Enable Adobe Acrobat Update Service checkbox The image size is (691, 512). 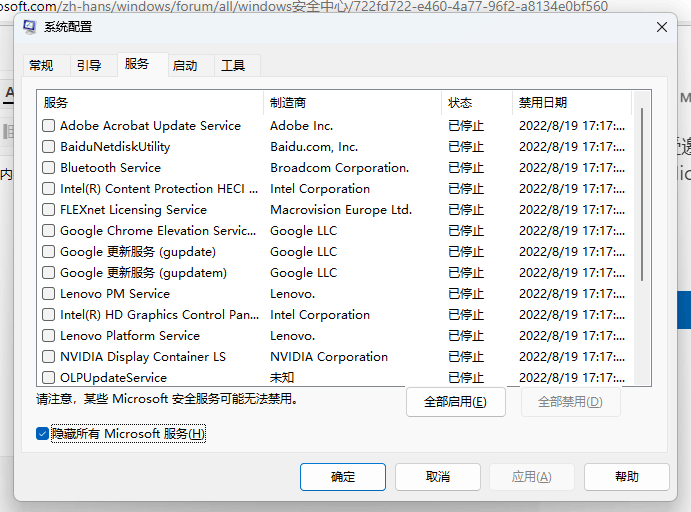(x=48, y=126)
